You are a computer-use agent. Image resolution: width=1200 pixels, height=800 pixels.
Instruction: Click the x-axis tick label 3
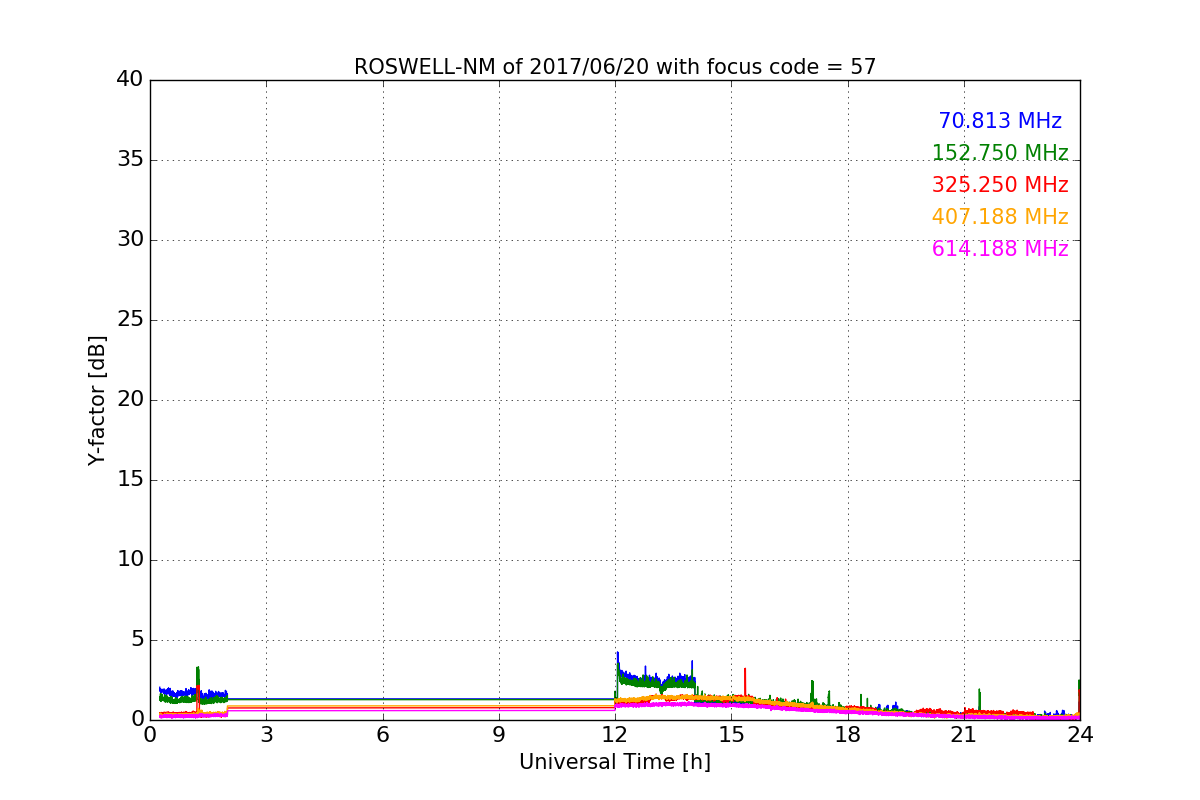pos(266,735)
